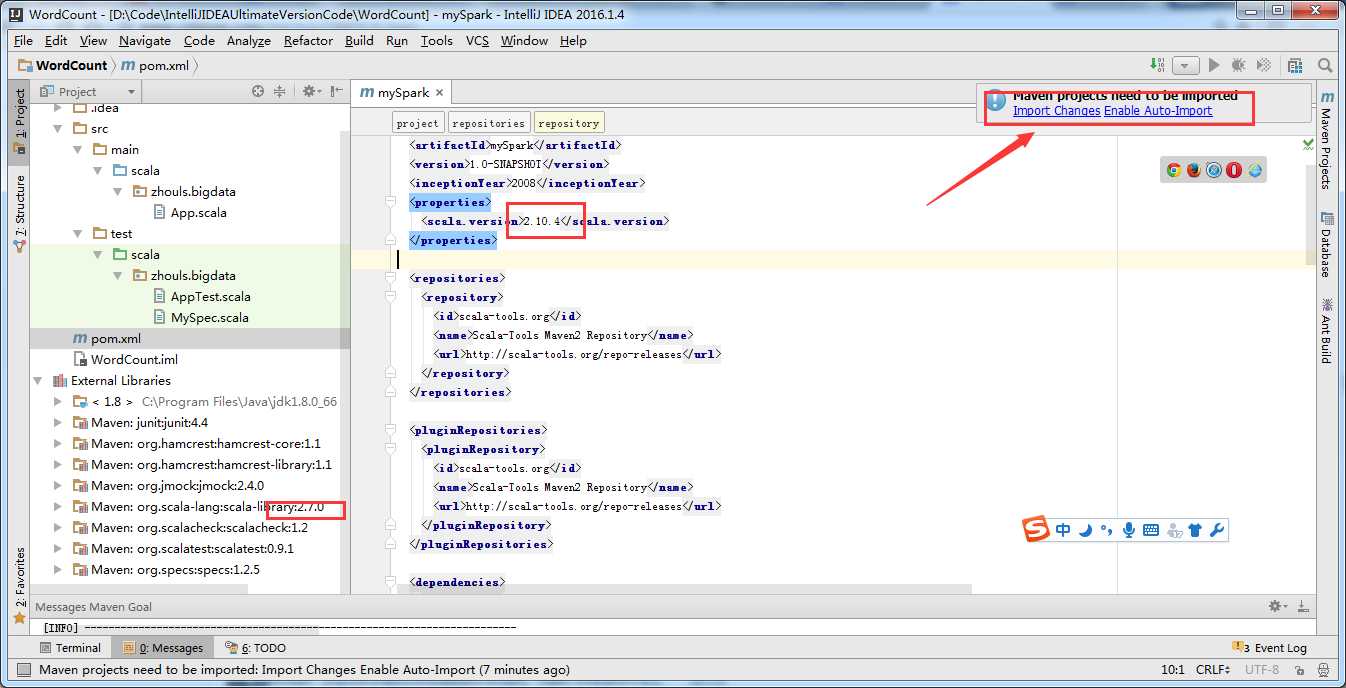Toggle the 1: Project tool window
Image resolution: width=1346 pixels, height=688 pixels.
tap(19, 121)
